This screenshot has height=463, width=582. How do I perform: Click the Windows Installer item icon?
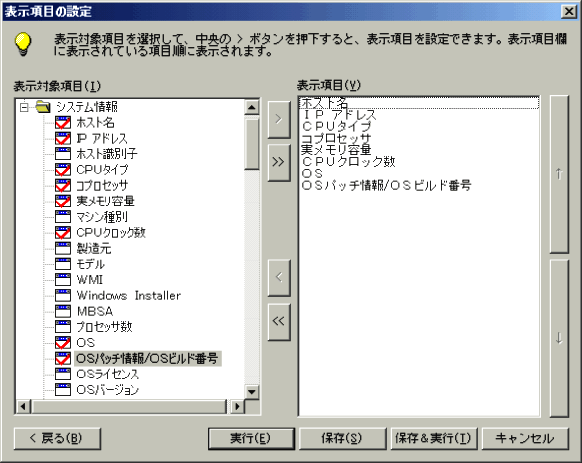pyautogui.click(x=63, y=296)
